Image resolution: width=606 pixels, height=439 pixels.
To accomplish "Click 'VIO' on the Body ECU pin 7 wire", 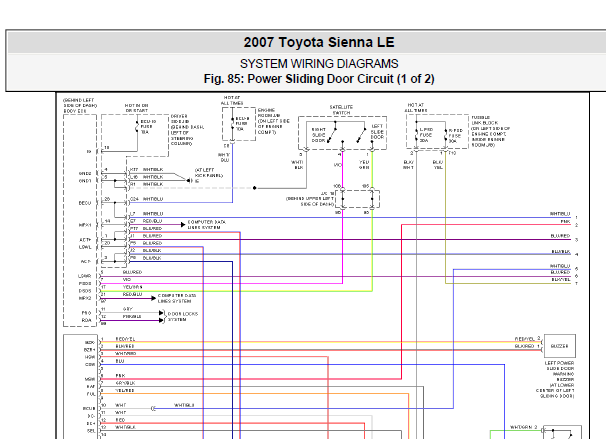I will pyautogui.click(x=127, y=279).
